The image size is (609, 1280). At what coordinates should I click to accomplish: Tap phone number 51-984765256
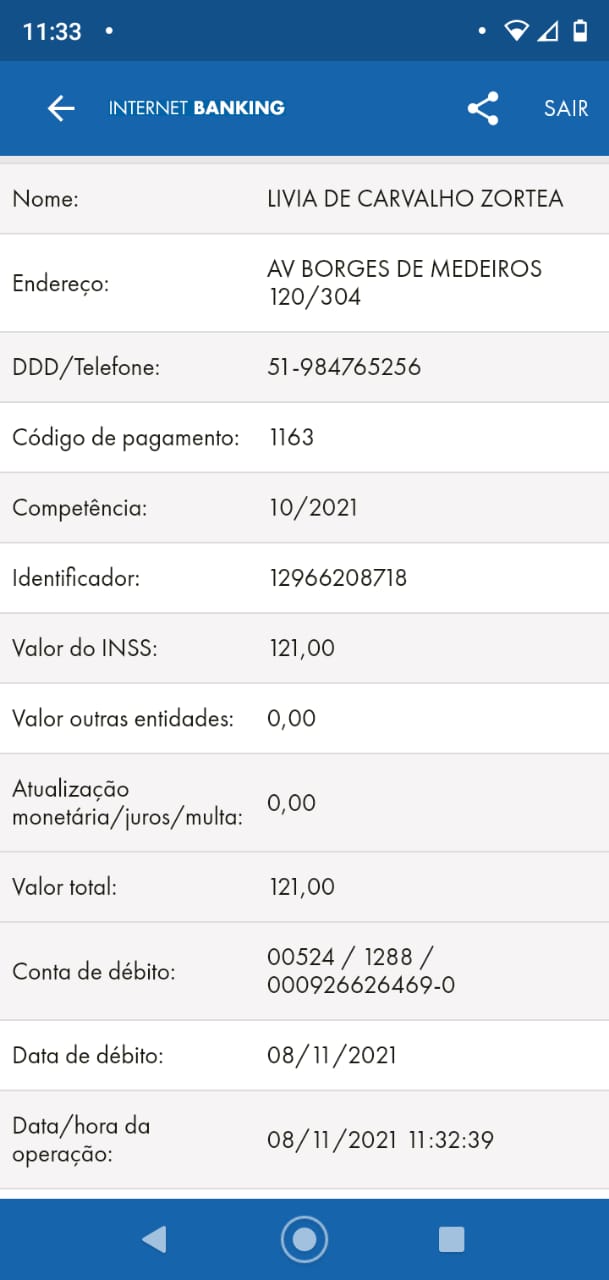(x=344, y=368)
